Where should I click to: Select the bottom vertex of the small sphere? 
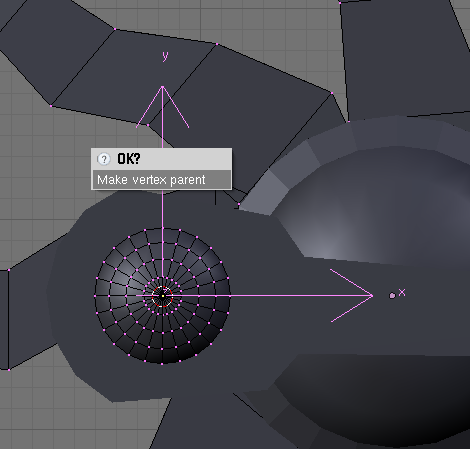162,364
